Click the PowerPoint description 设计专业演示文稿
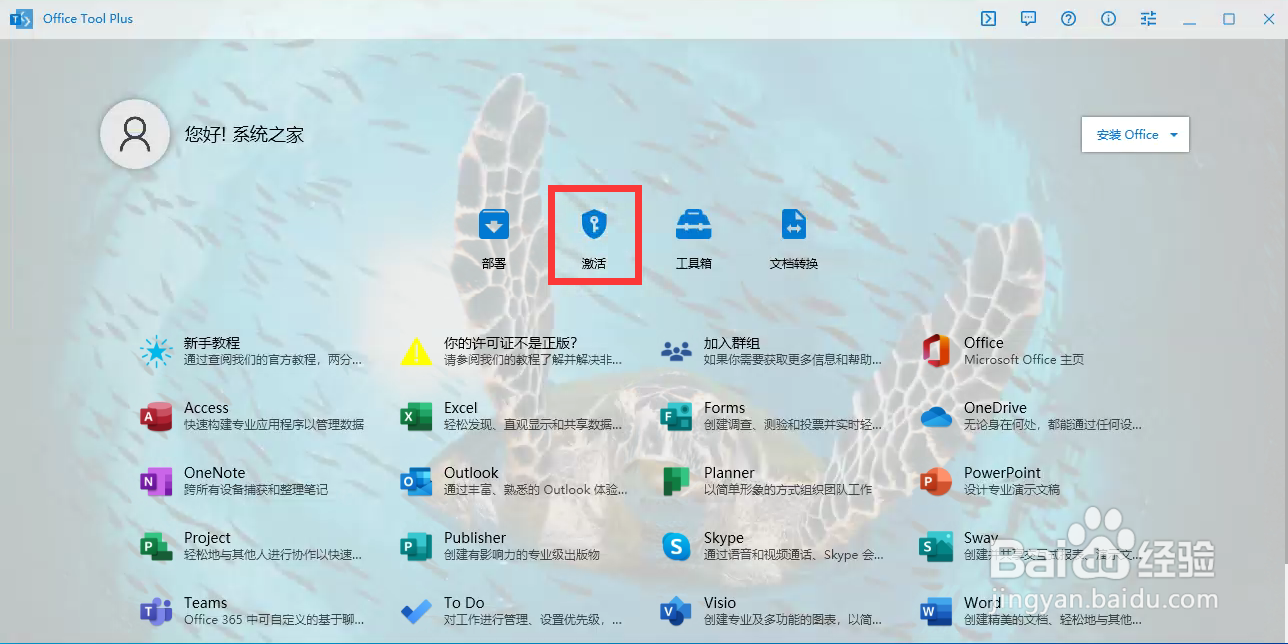1288x644 pixels. click(x=1012, y=489)
